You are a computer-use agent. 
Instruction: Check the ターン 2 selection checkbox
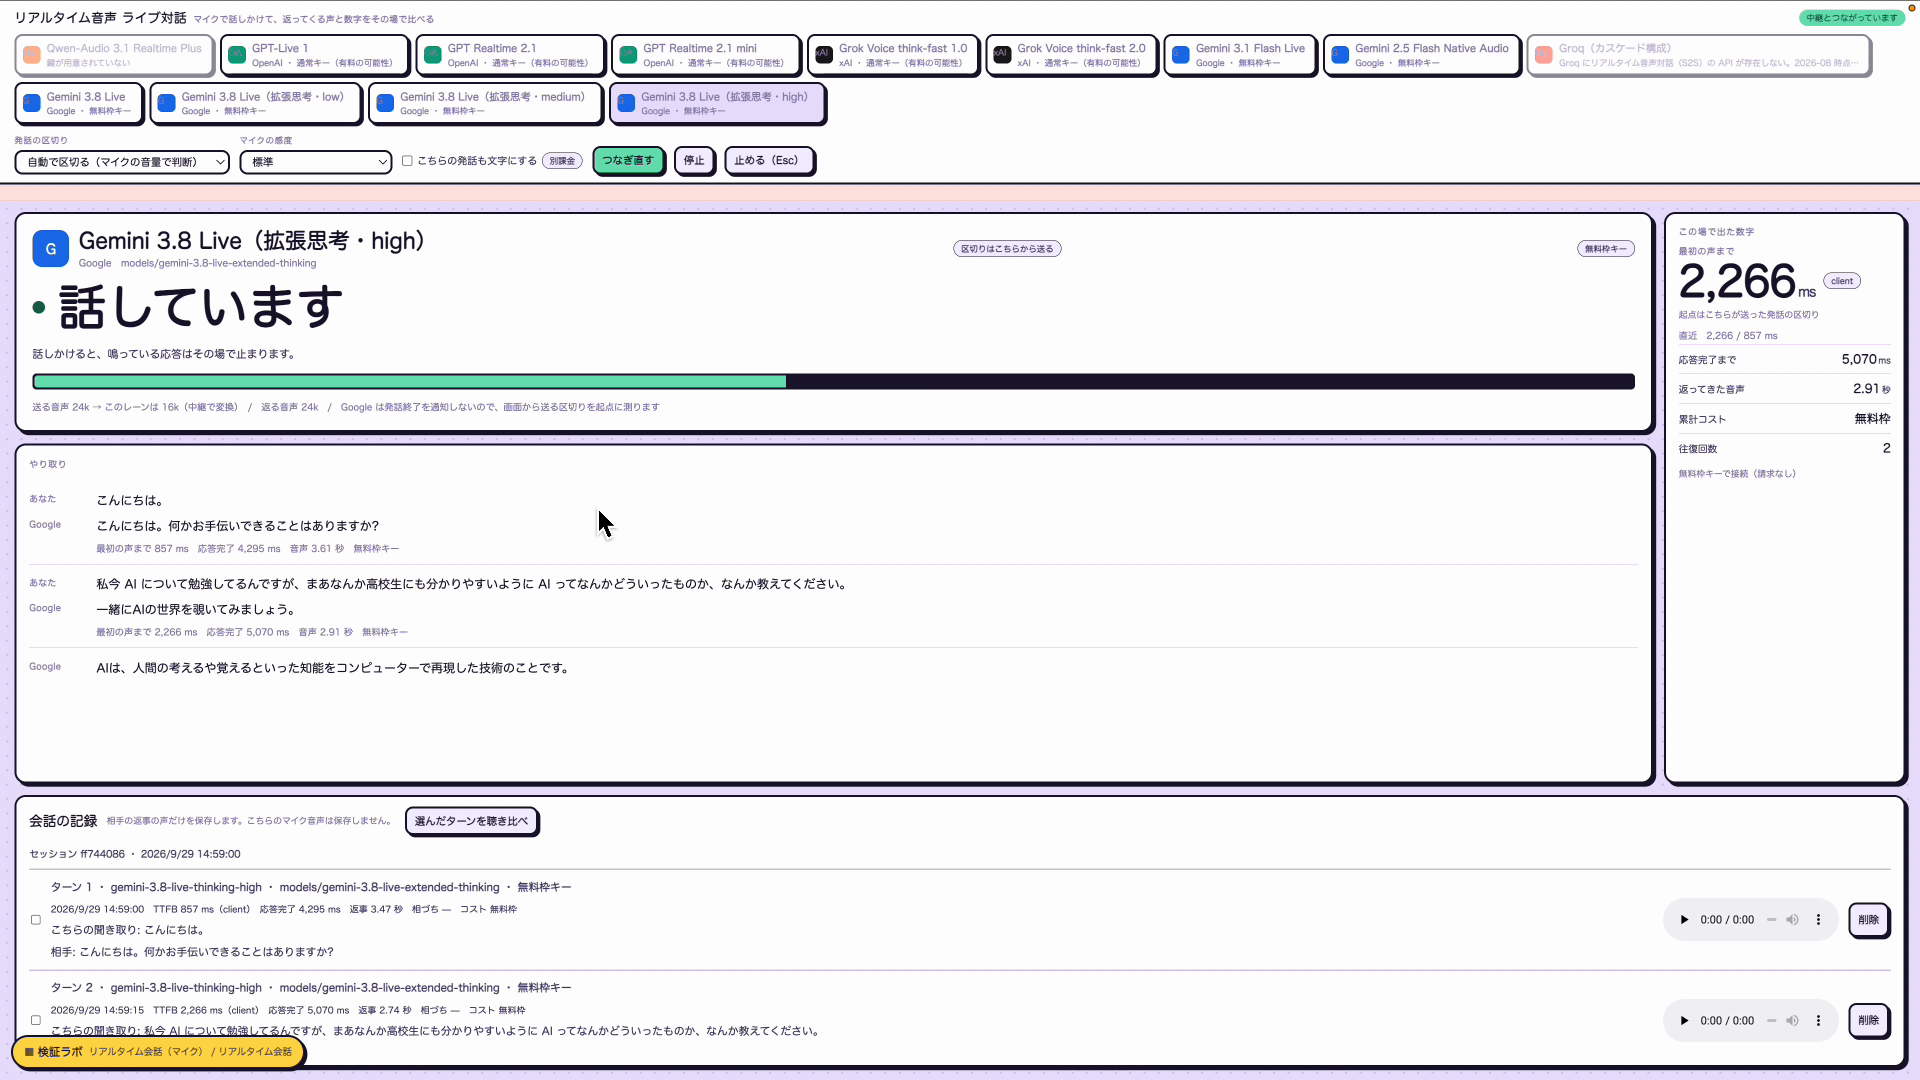(x=36, y=1021)
